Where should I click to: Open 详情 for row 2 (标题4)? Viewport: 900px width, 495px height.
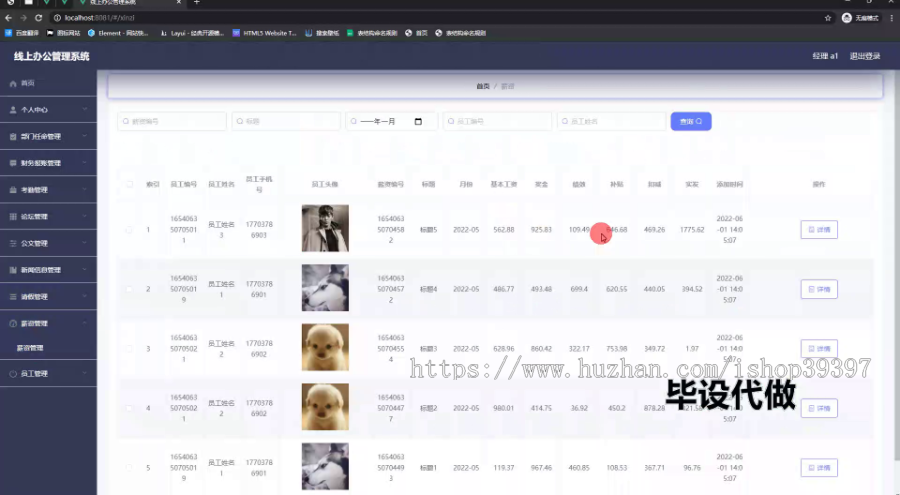[x=819, y=289]
